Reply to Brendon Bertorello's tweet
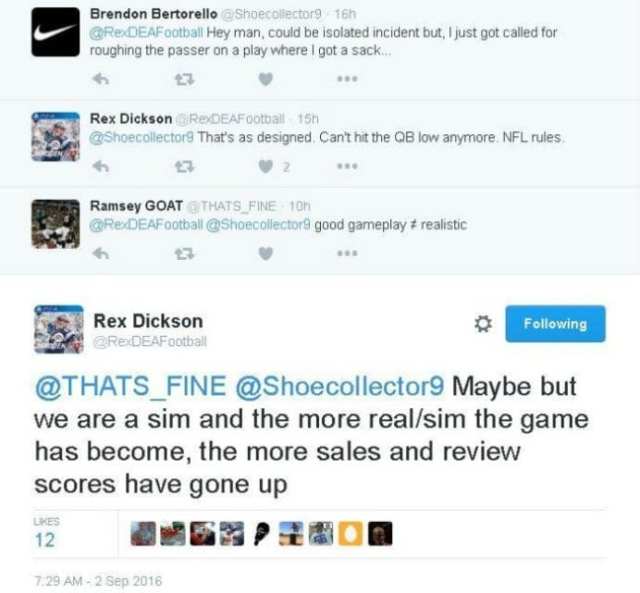 point(100,78)
